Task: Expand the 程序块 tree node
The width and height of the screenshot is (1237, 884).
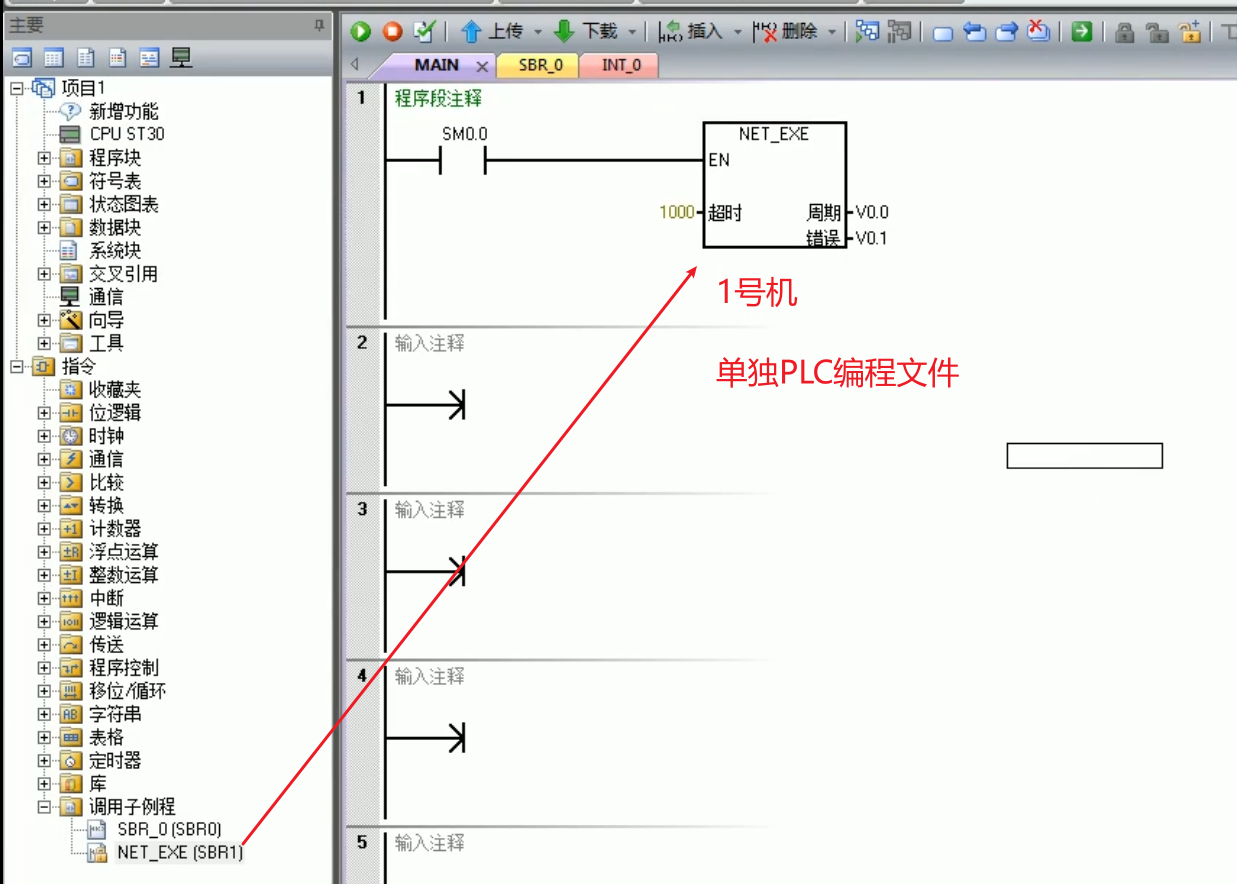Action: pos(44,158)
